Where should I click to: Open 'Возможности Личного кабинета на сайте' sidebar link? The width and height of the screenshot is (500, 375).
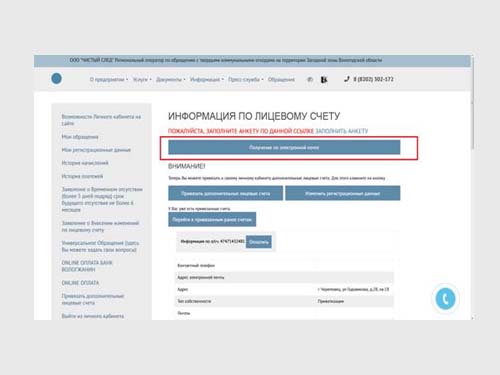tap(101, 120)
